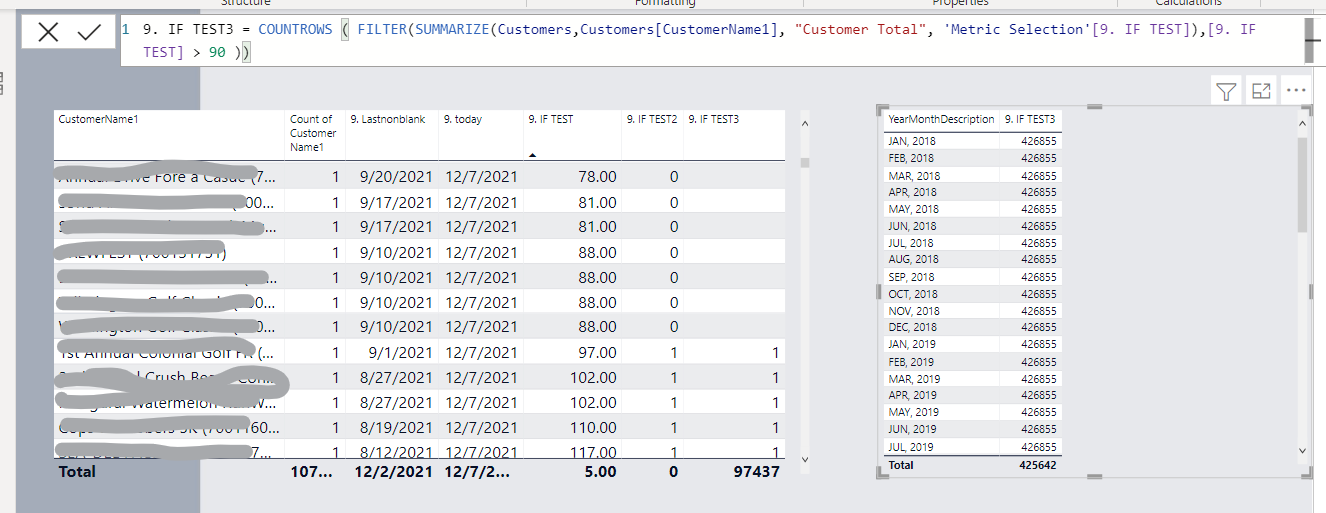1326x513 pixels.
Task: Click the 78.00 IF TEST value
Action: coord(598,177)
